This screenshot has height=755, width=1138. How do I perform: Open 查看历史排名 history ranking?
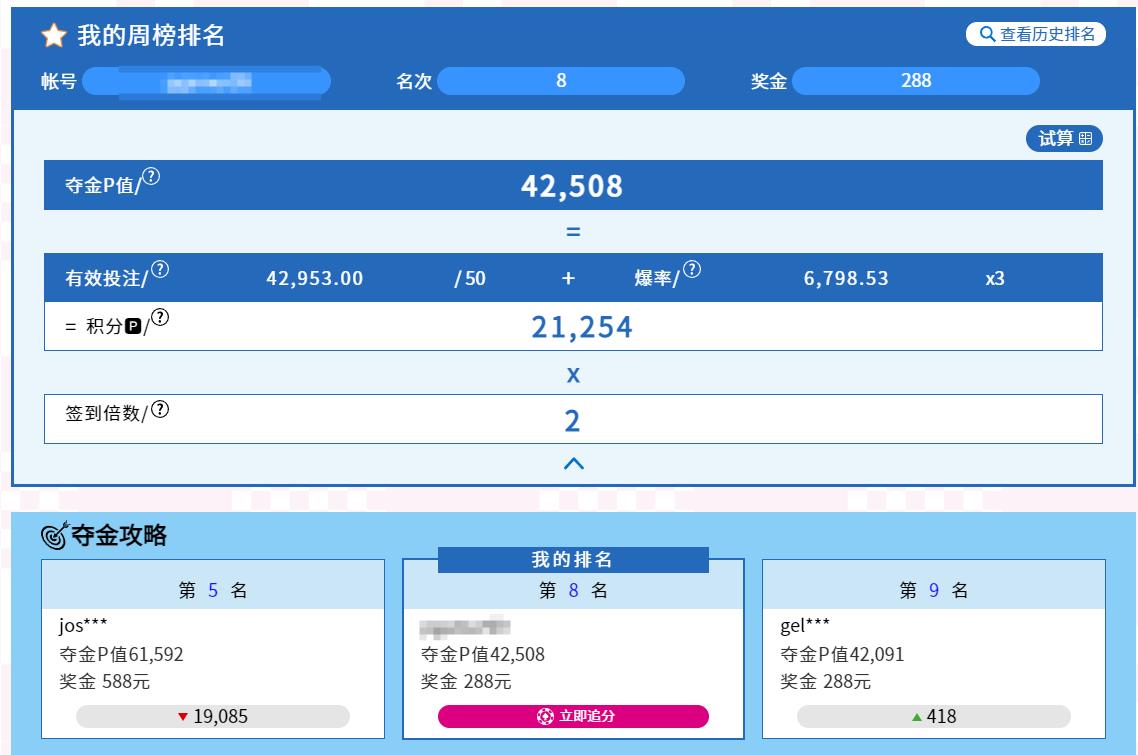tap(1035, 34)
